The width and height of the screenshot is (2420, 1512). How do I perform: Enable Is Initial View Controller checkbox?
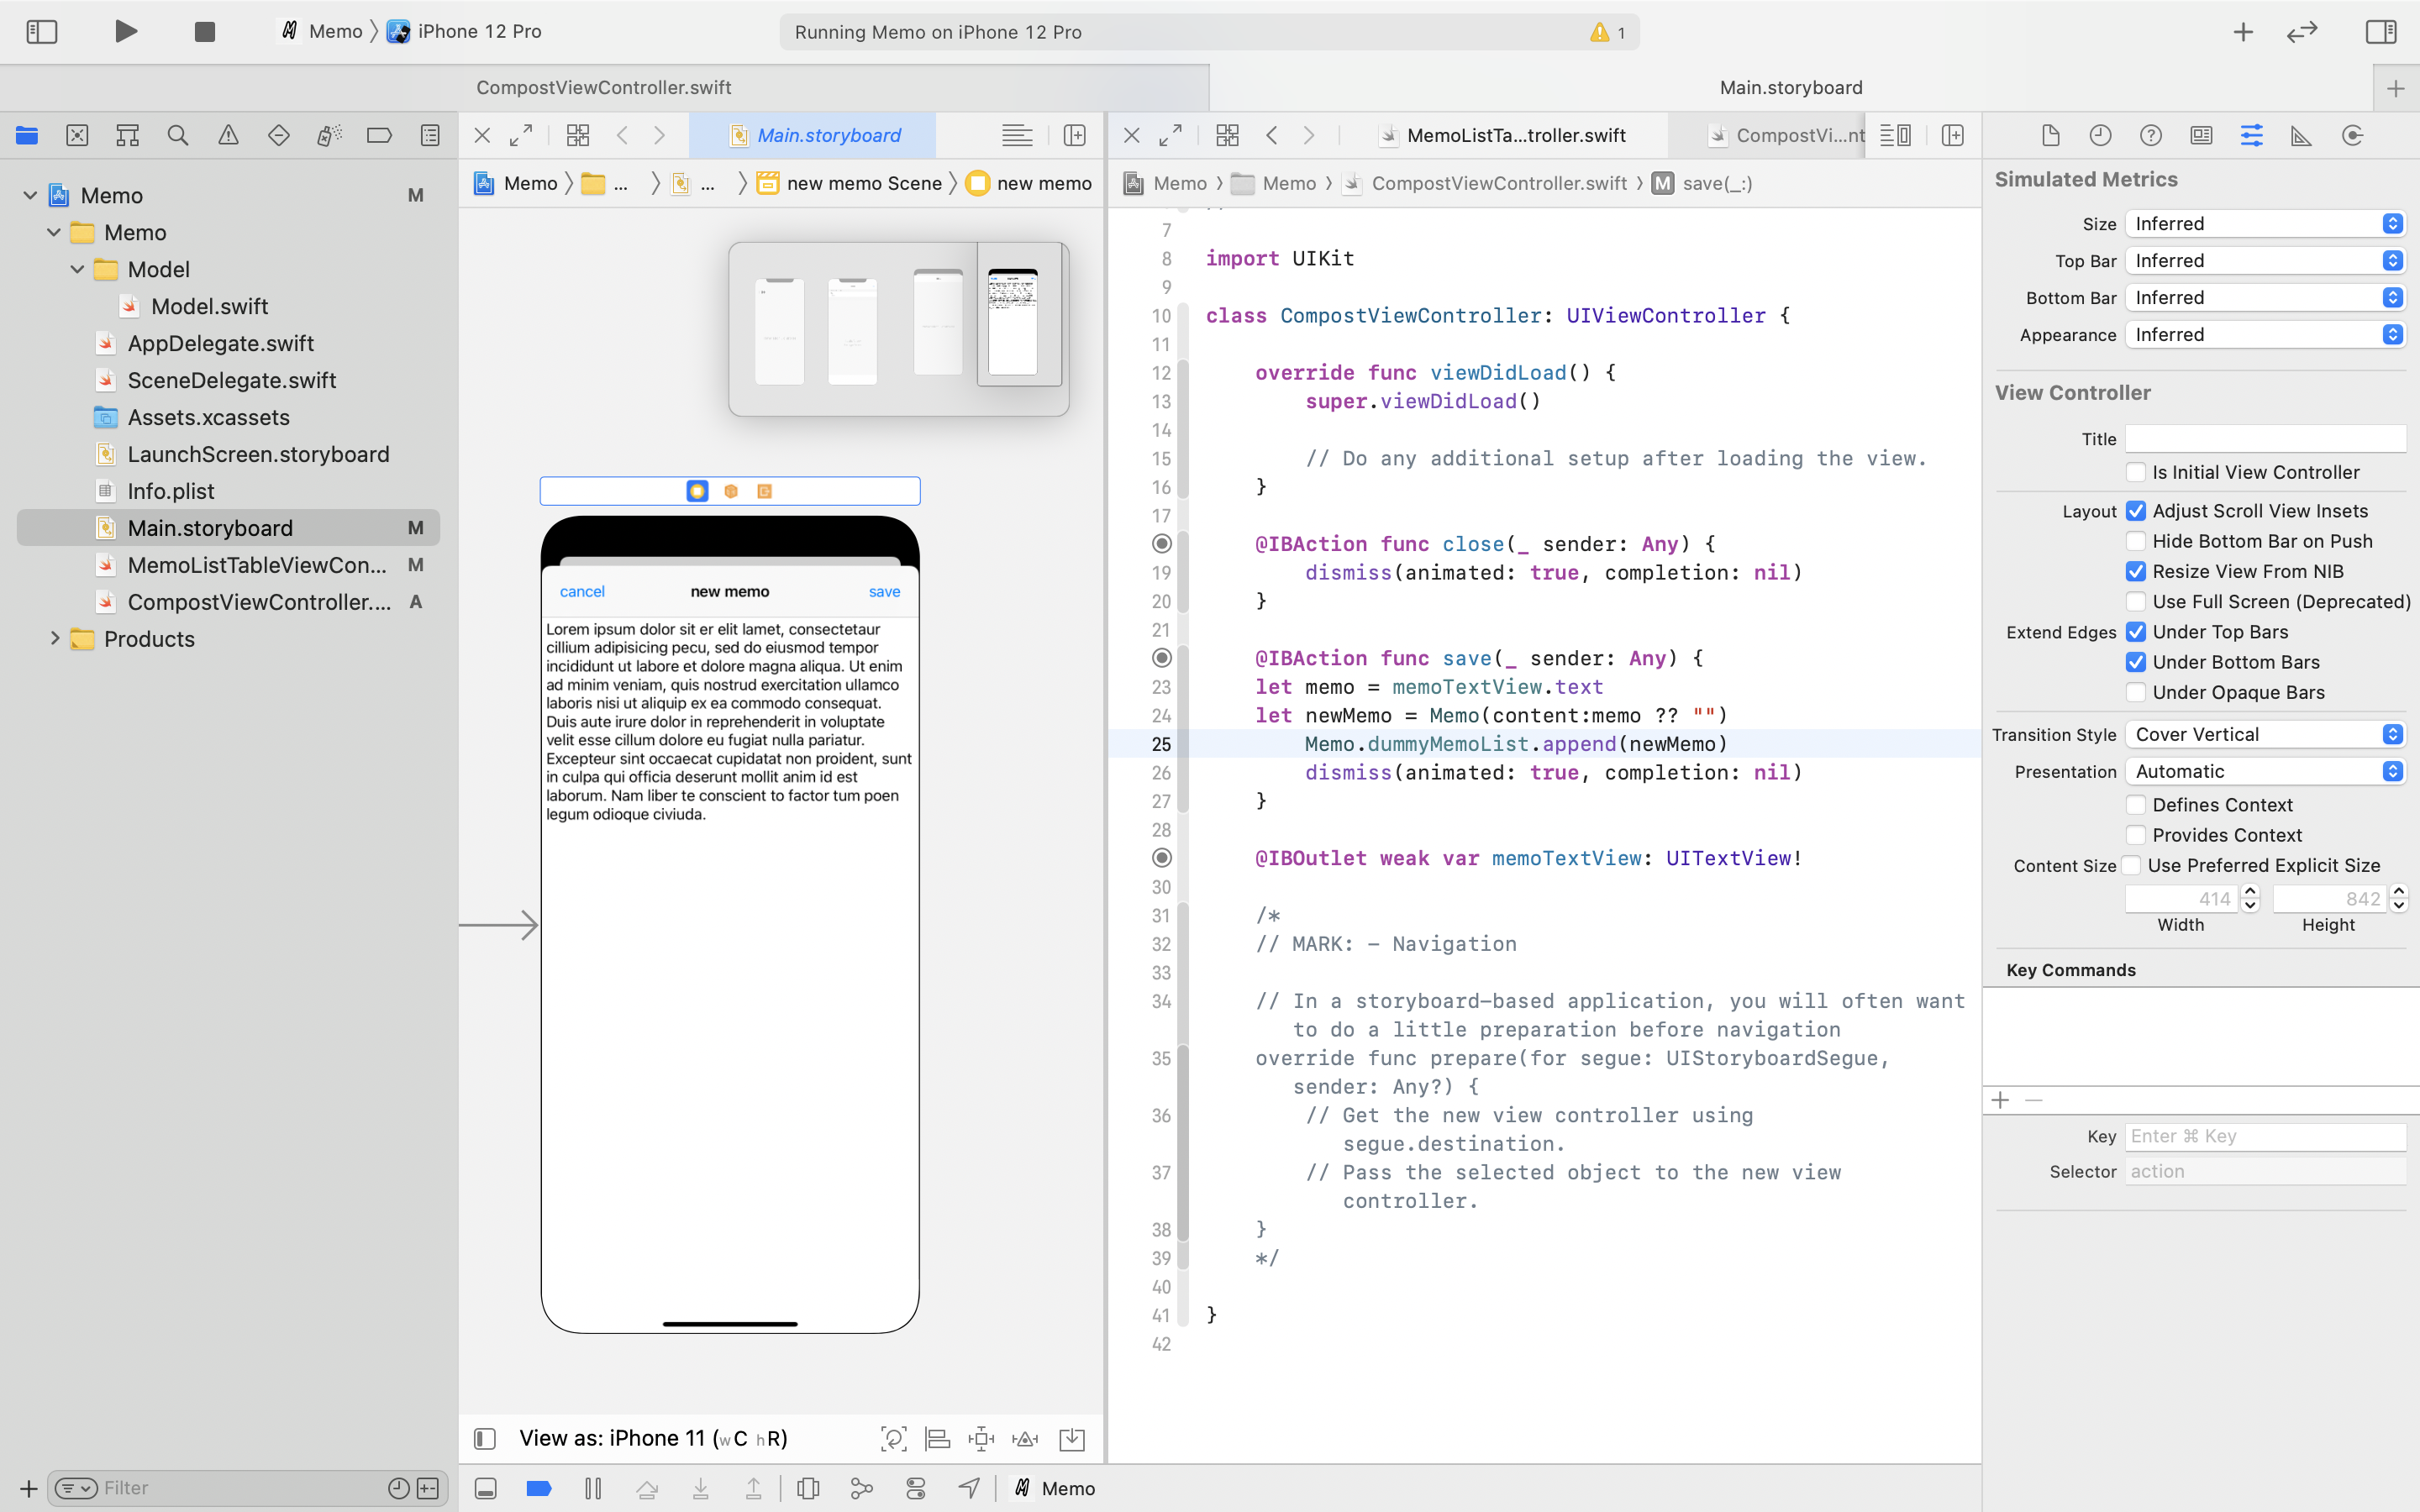(2136, 472)
